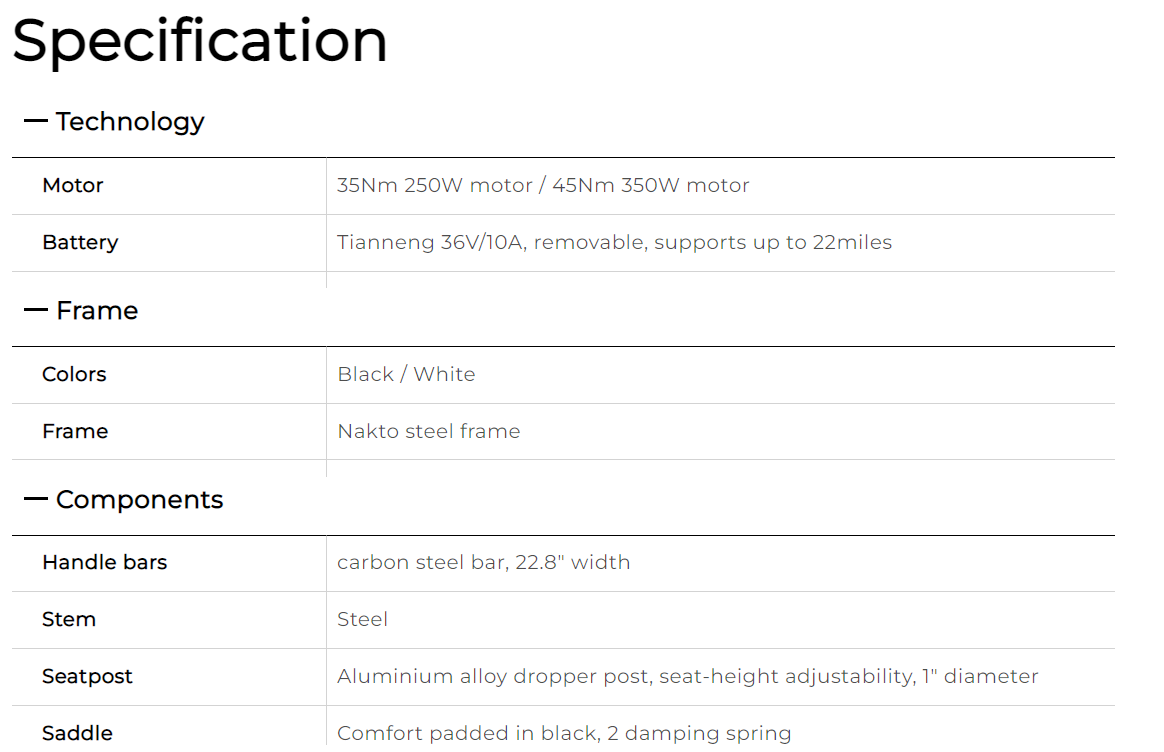Click the Specification page title
The height and width of the screenshot is (752, 1164).
coord(200,41)
